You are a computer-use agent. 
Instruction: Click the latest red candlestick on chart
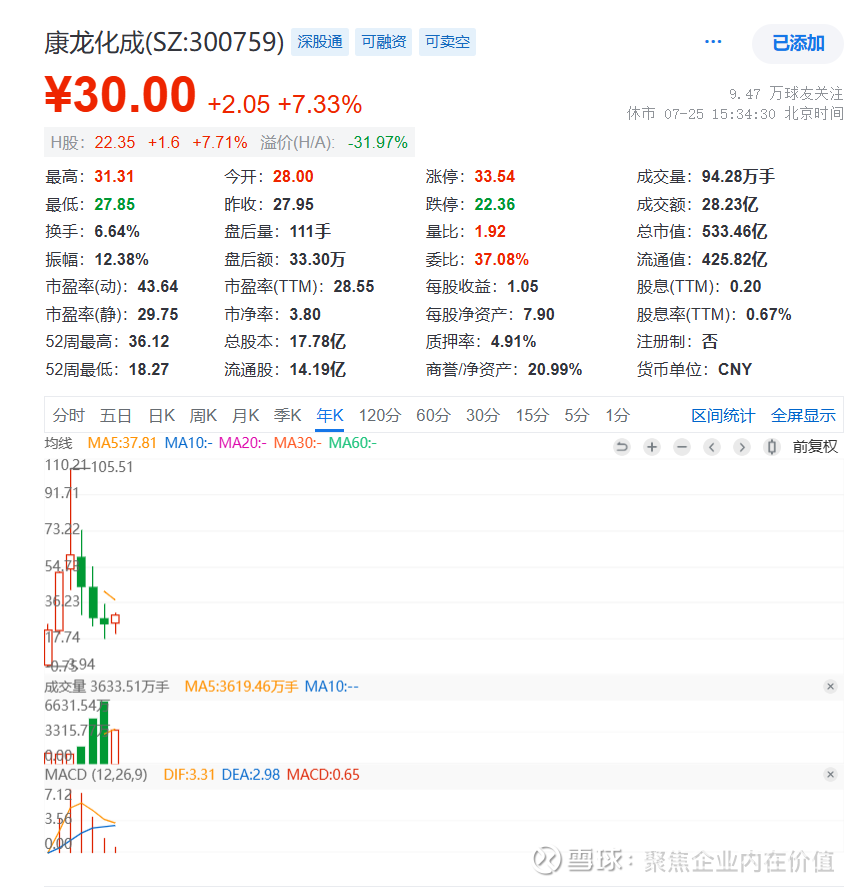pos(115,619)
